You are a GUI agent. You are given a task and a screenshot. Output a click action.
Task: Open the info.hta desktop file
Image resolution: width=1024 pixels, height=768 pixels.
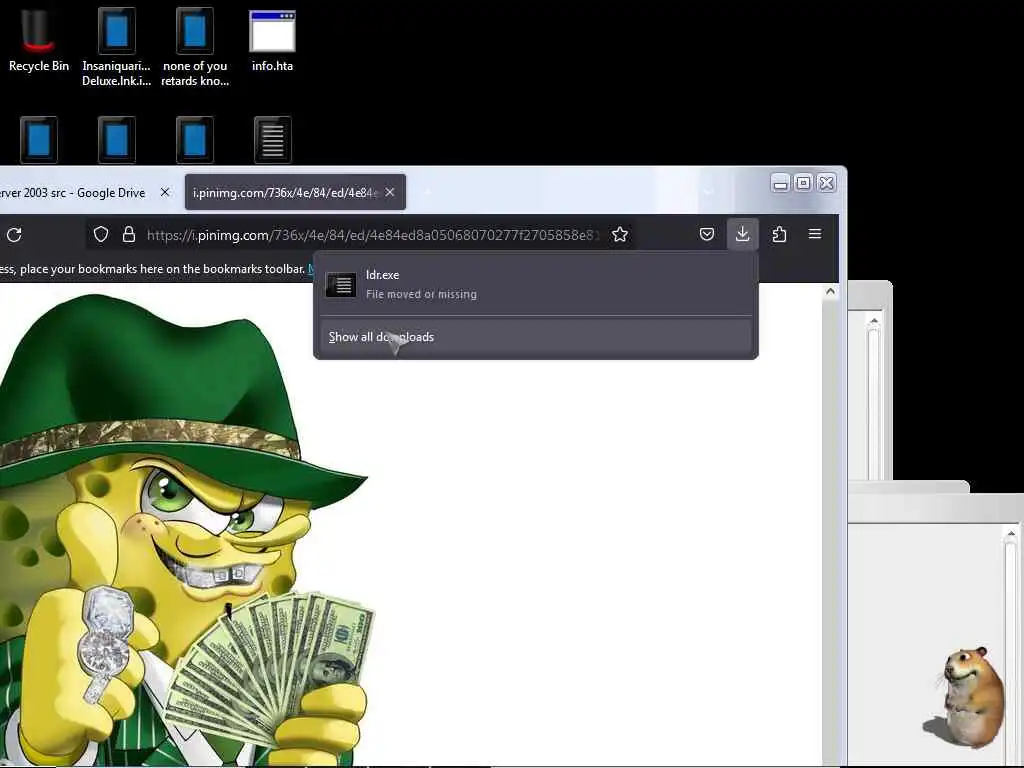[x=272, y=40]
